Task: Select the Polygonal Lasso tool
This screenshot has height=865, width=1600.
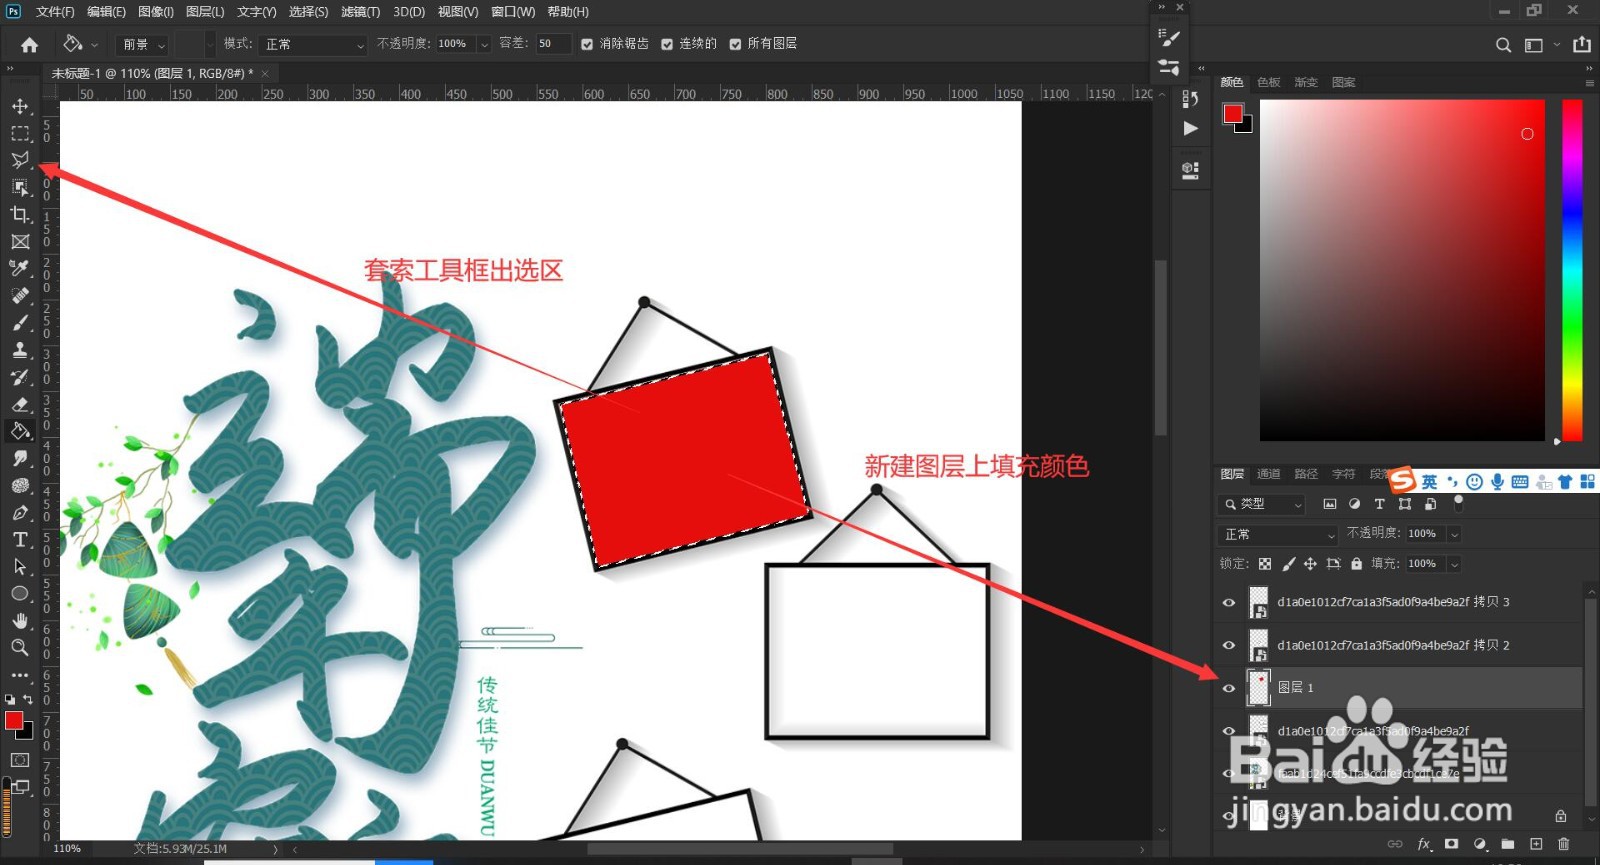Action: tap(20, 160)
